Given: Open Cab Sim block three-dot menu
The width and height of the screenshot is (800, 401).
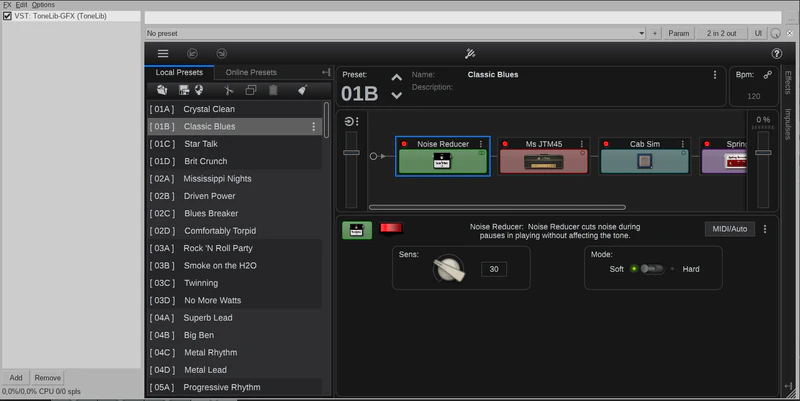Looking at the screenshot, I should pos(683,144).
